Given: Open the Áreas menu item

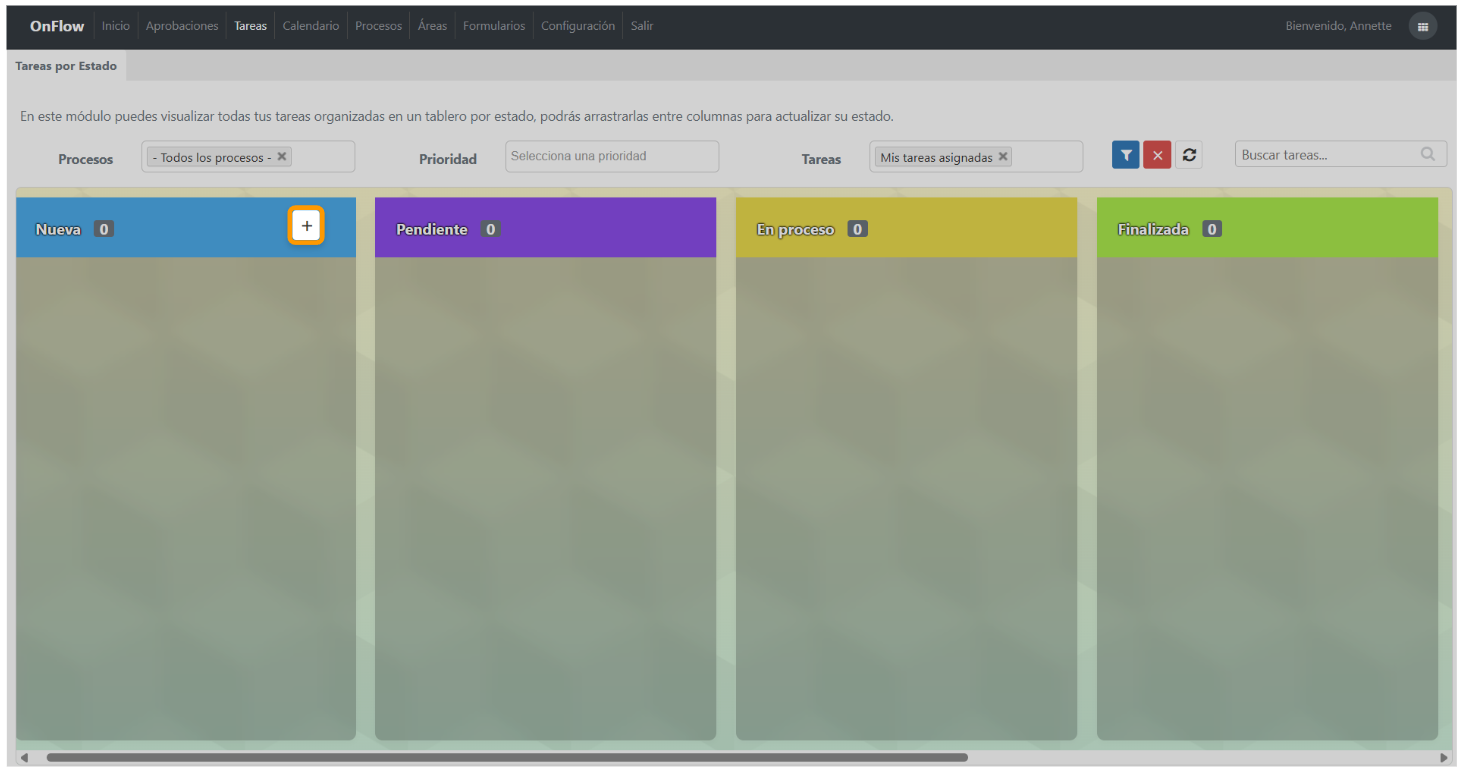Looking at the screenshot, I should (x=432, y=26).
